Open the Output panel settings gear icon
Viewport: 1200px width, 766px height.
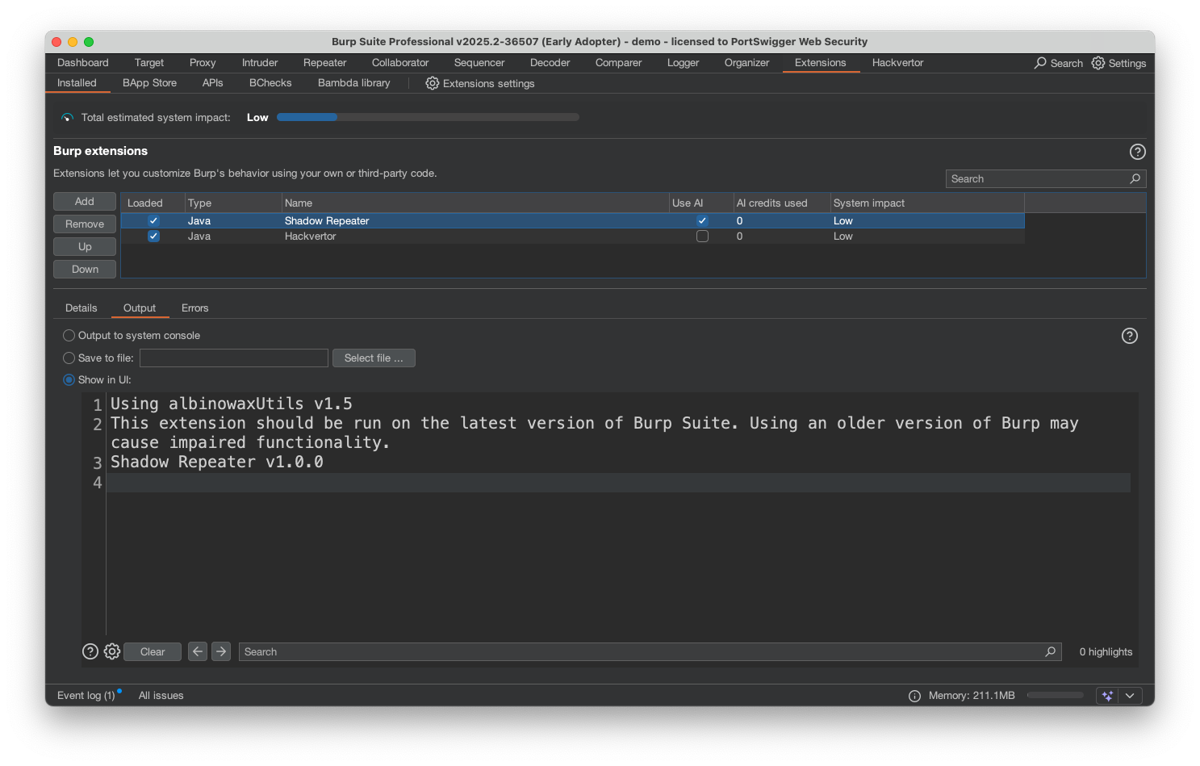112,651
